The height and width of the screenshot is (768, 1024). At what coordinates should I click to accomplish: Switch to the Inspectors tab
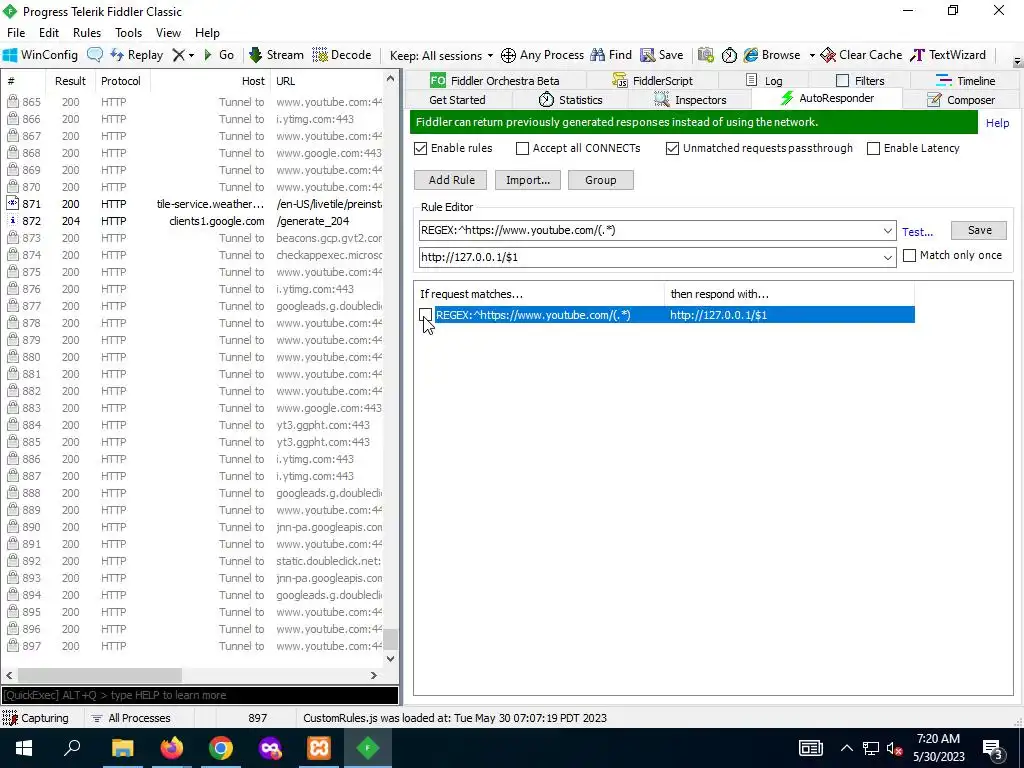[x=690, y=100]
